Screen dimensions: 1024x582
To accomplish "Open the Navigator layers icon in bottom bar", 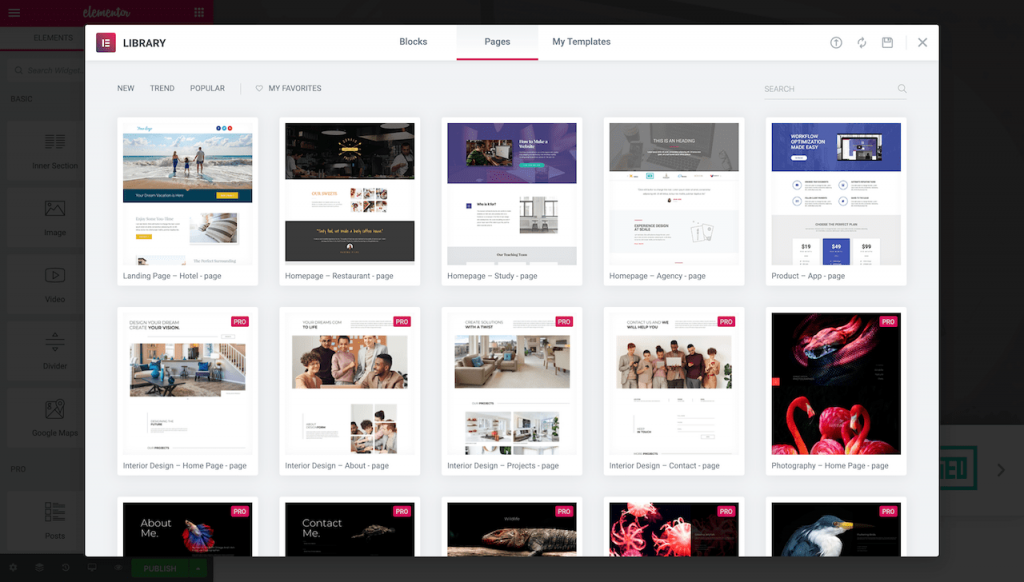I will point(39,568).
